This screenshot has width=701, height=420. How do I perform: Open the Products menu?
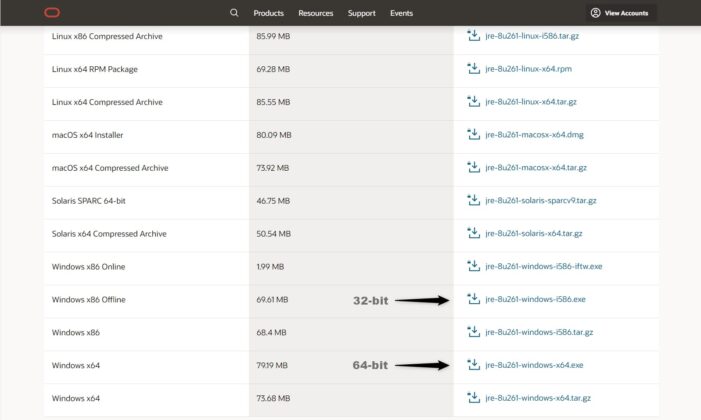coord(269,13)
